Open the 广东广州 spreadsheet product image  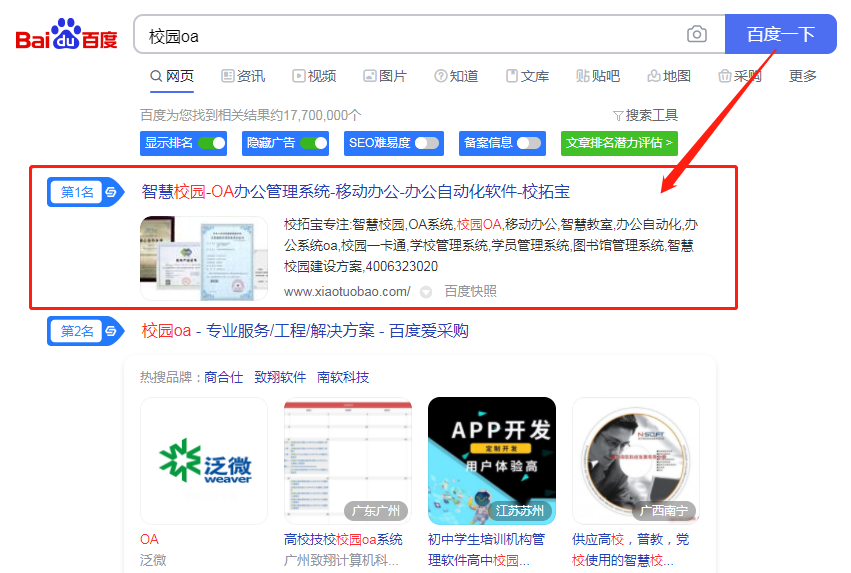(348, 461)
